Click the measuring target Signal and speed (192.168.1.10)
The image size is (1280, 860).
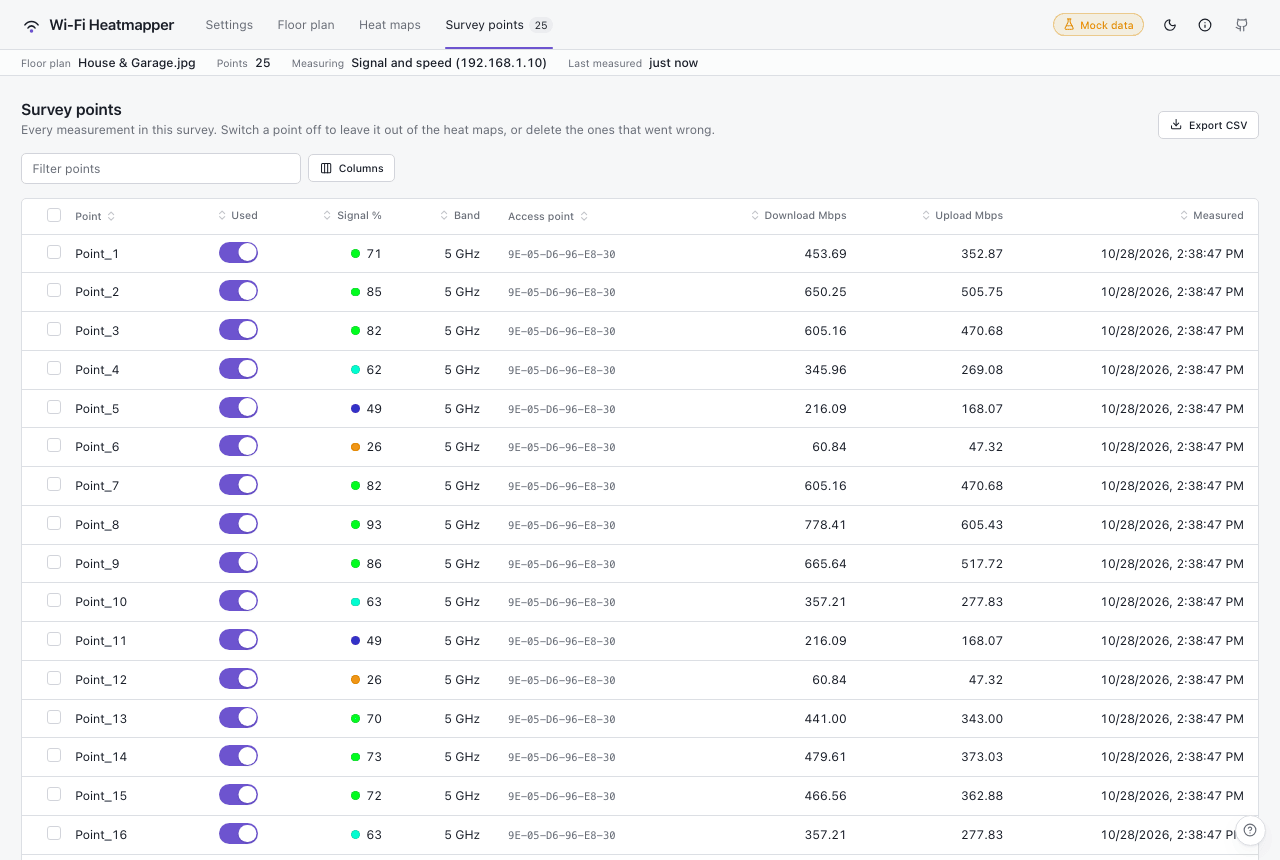click(x=449, y=63)
